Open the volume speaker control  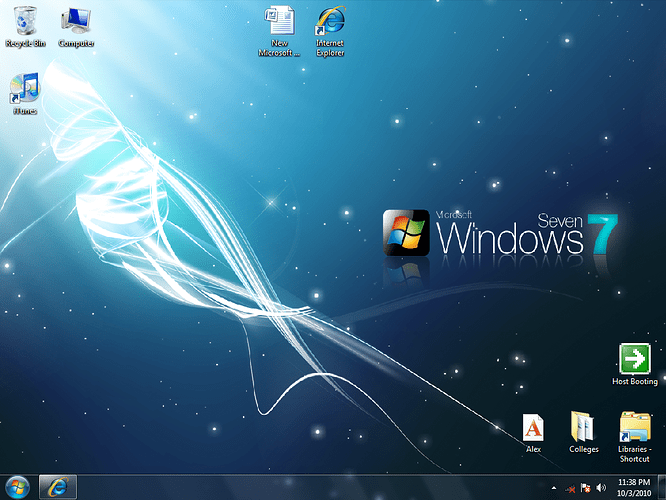[601, 487]
